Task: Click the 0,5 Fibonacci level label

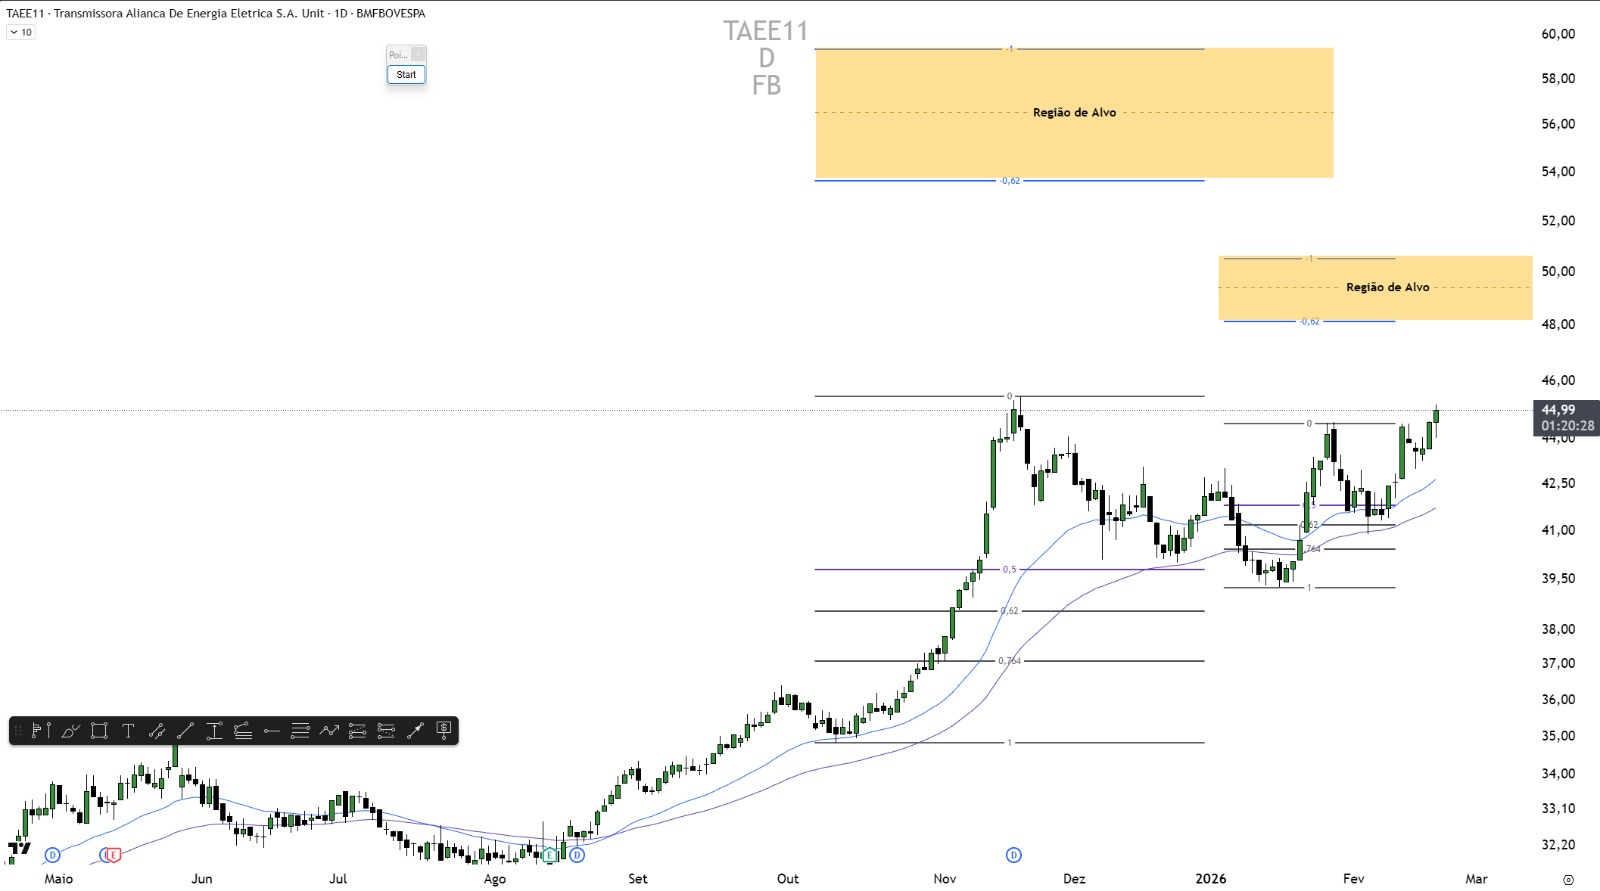Action: pos(1009,569)
